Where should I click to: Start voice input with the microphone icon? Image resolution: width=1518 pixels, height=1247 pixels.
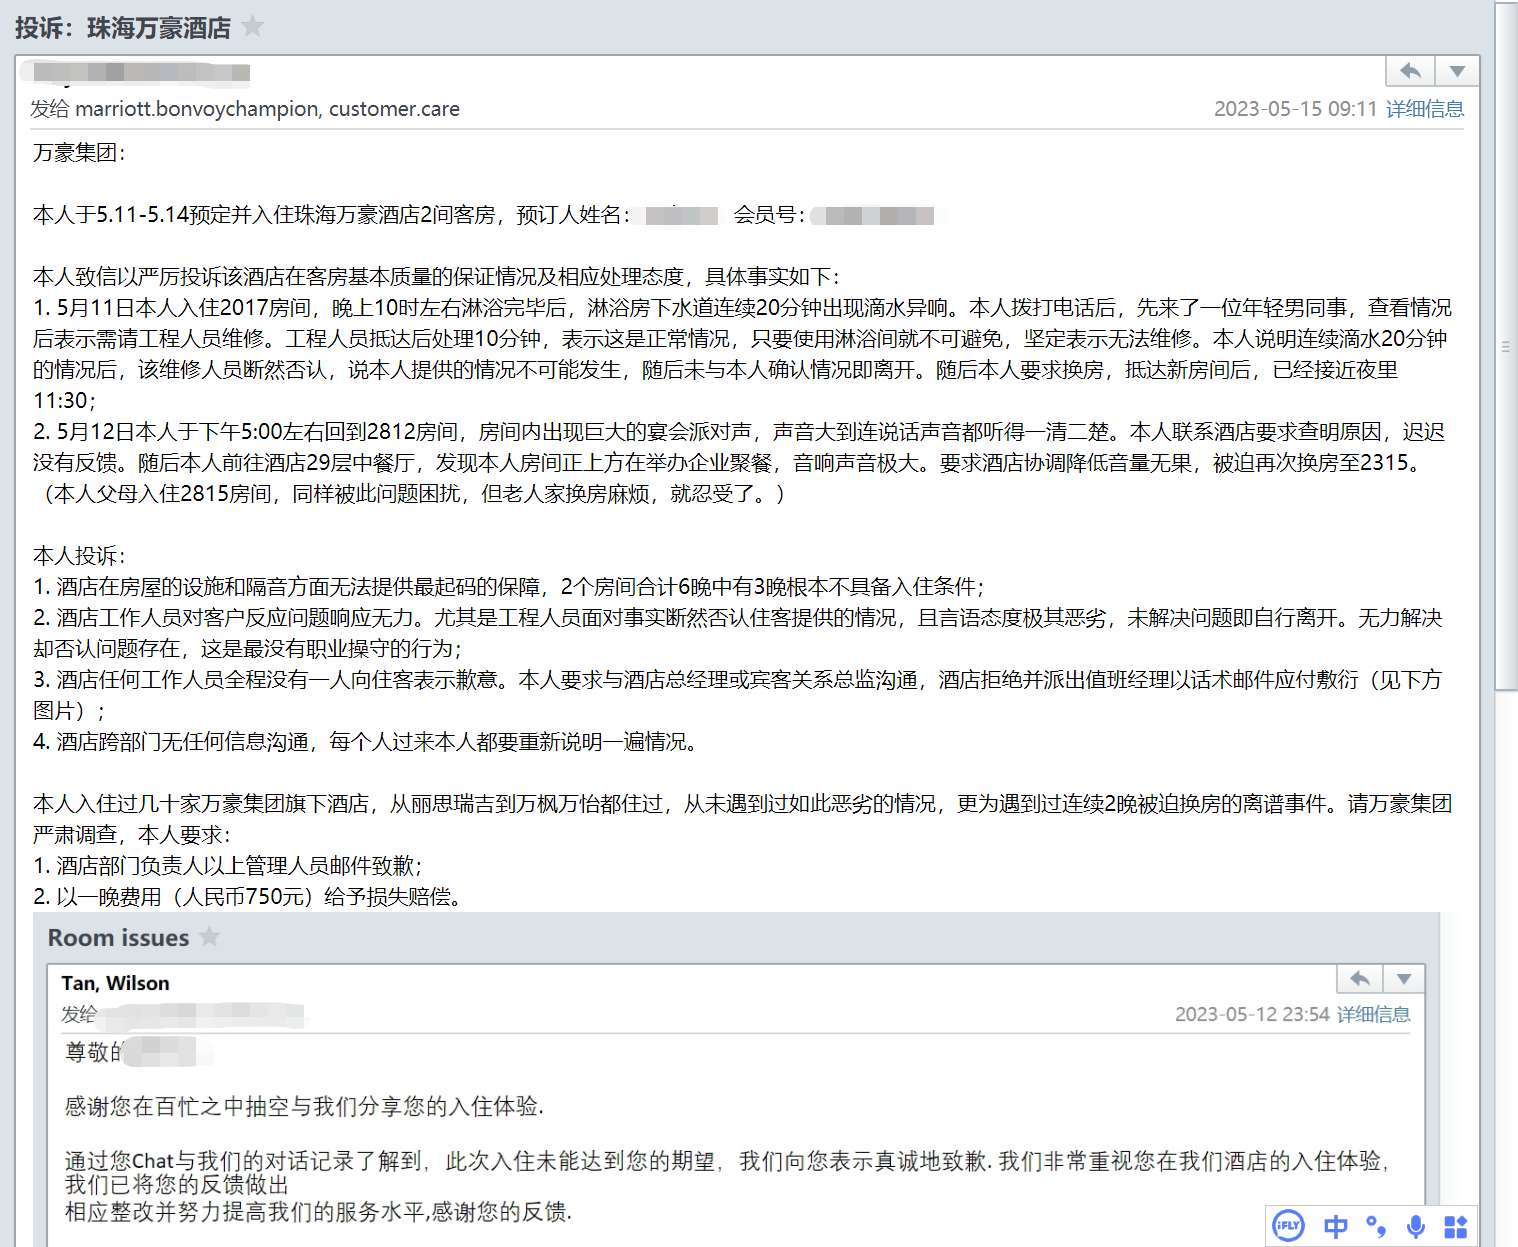coord(1416,1226)
